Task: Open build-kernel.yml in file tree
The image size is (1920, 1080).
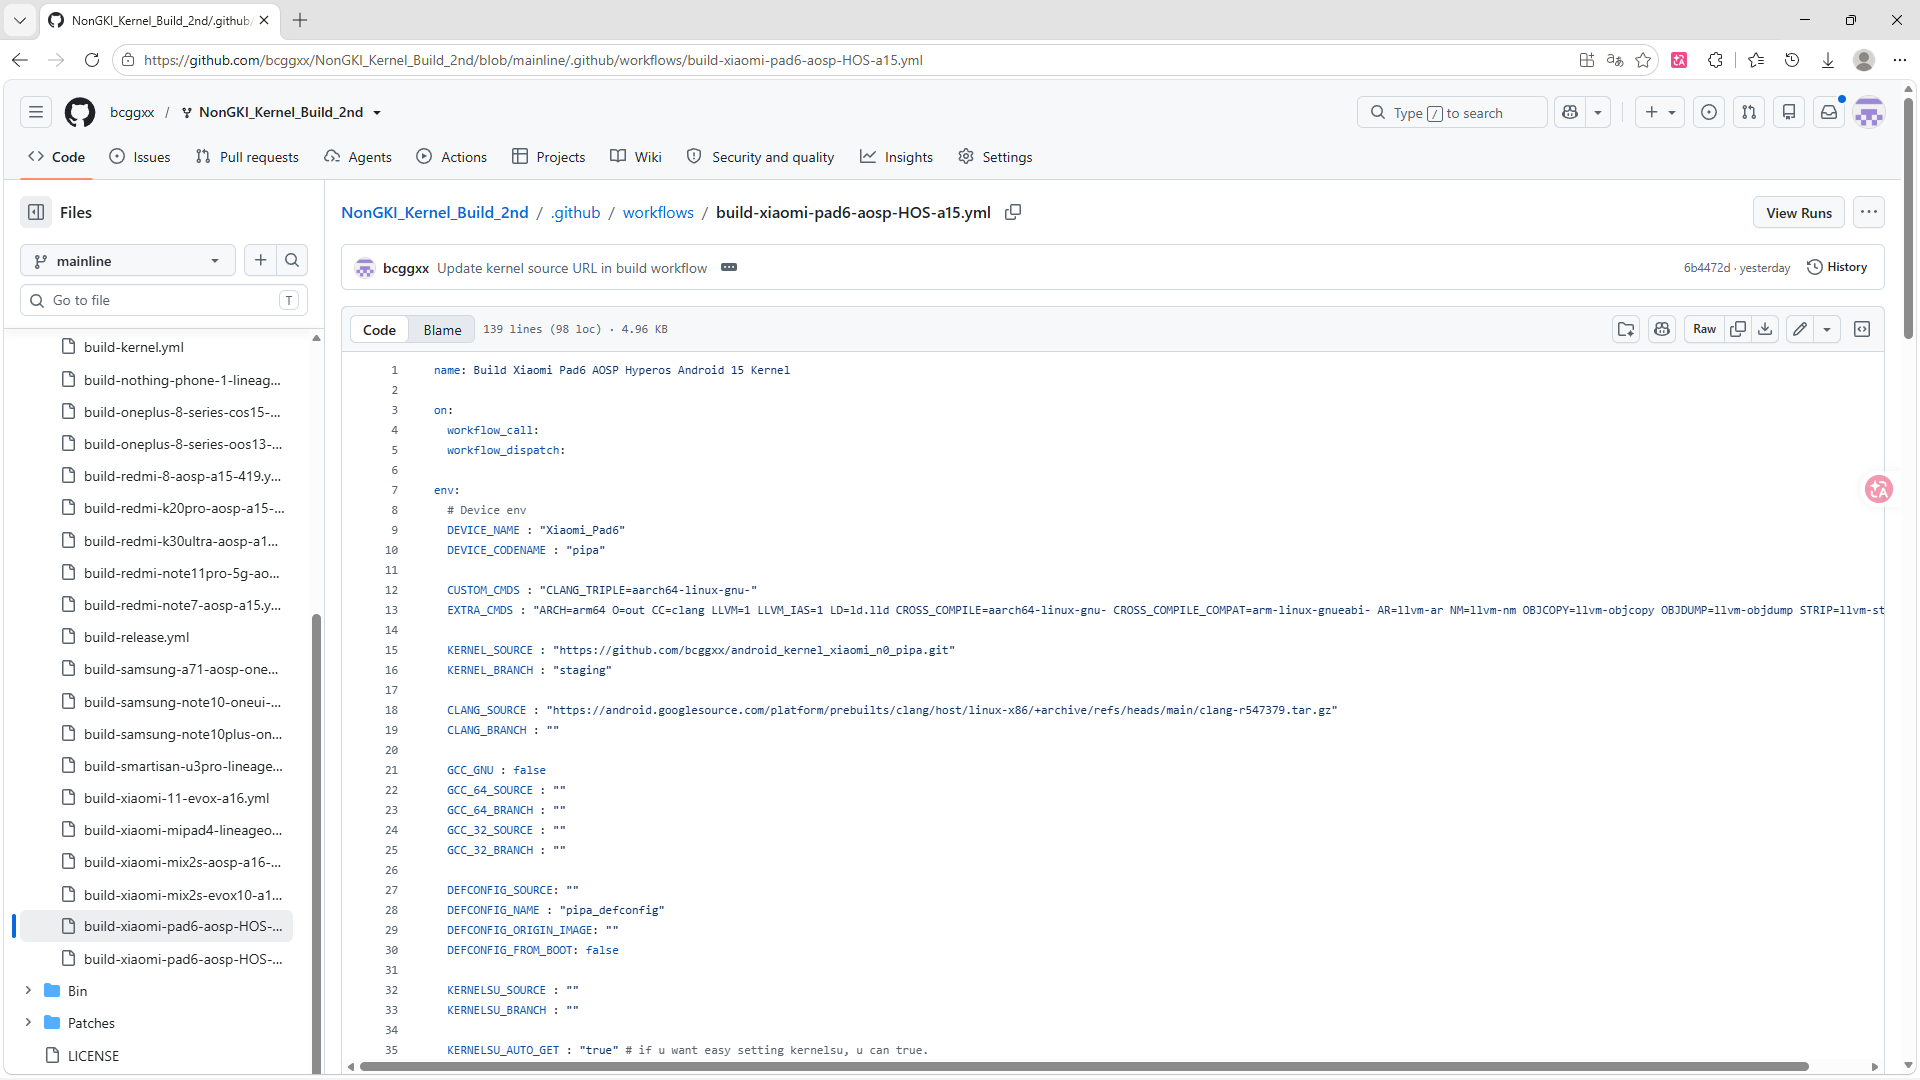Action: point(134,347)
